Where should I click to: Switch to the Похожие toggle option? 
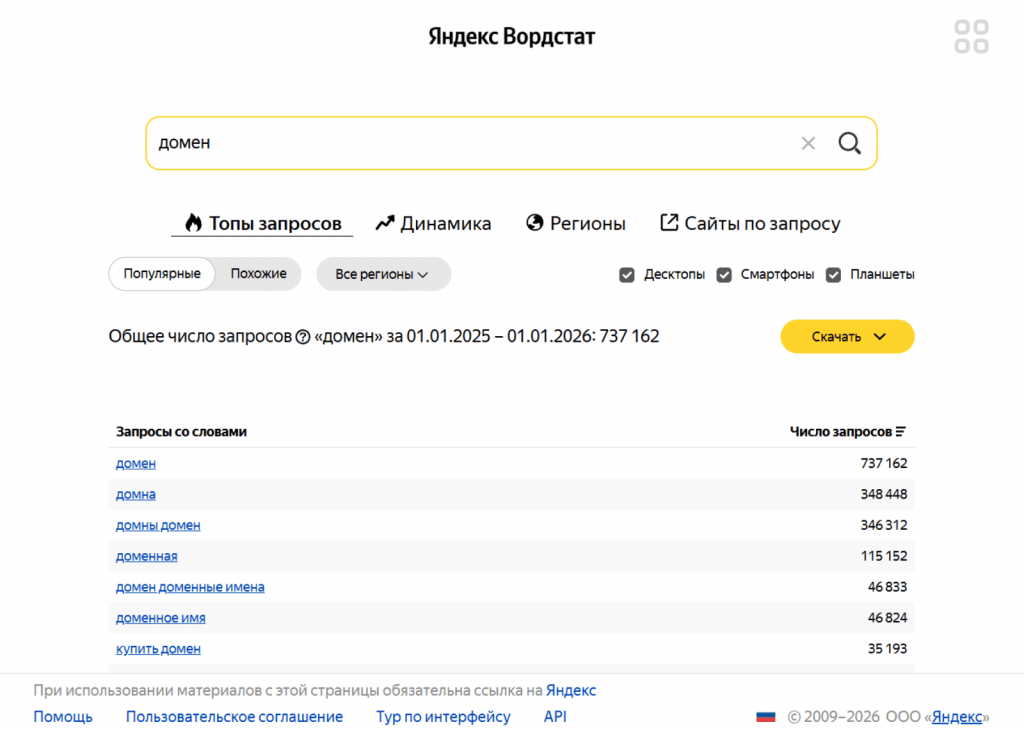coord(258,274)
